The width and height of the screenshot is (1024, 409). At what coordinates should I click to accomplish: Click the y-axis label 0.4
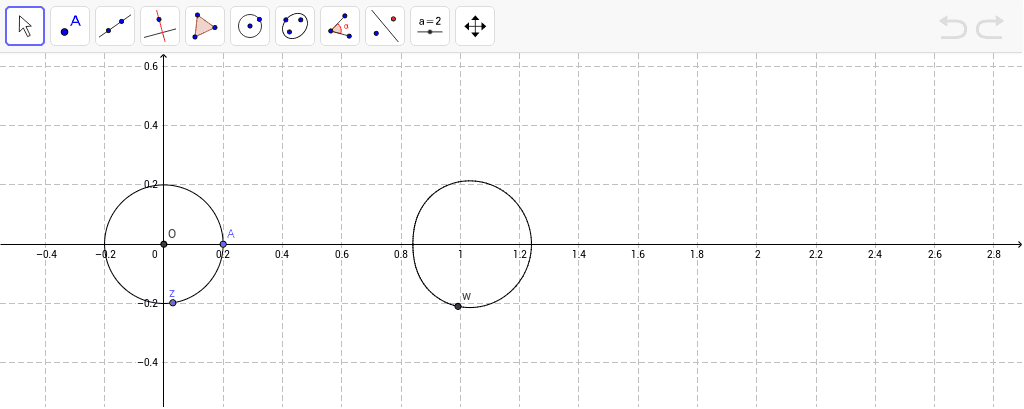click(x=151, y=125)
